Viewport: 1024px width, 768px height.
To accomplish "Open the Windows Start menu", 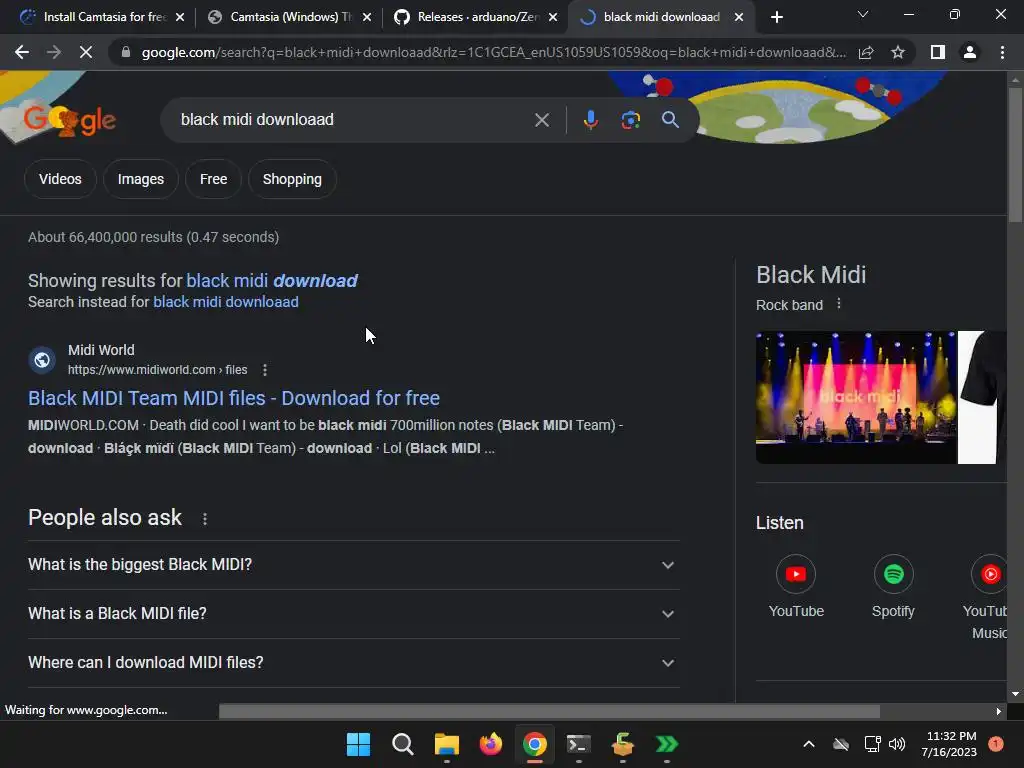I will click(358, 744).
